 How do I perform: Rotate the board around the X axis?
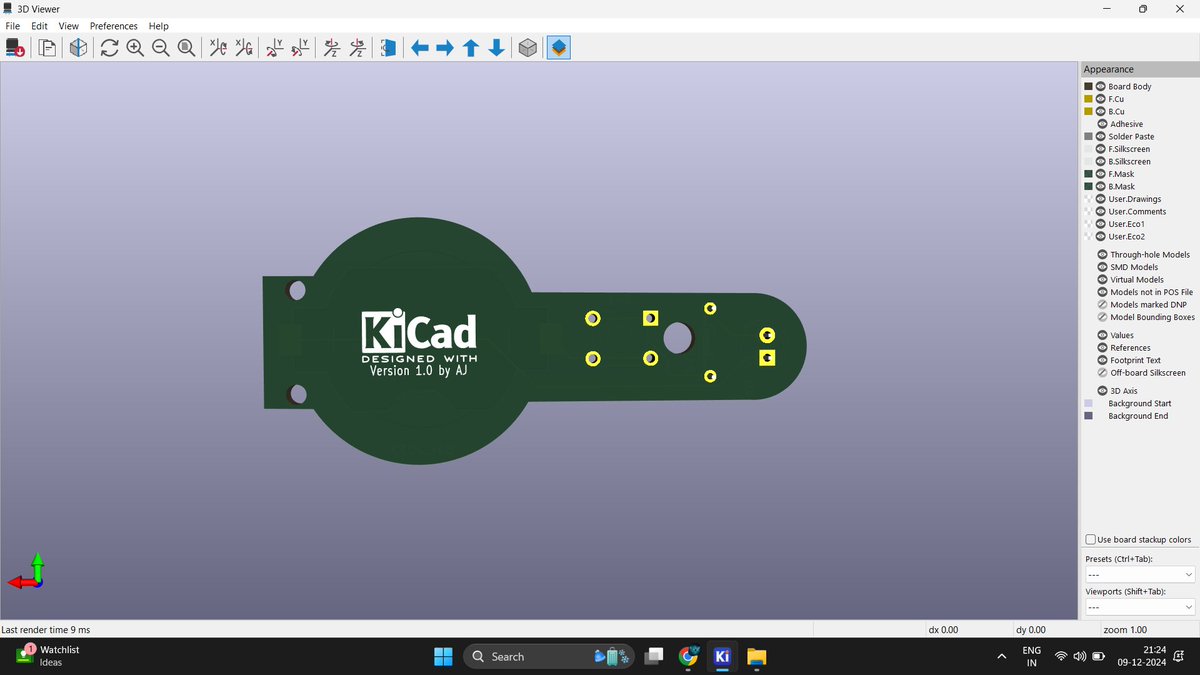tap(218, 47)
